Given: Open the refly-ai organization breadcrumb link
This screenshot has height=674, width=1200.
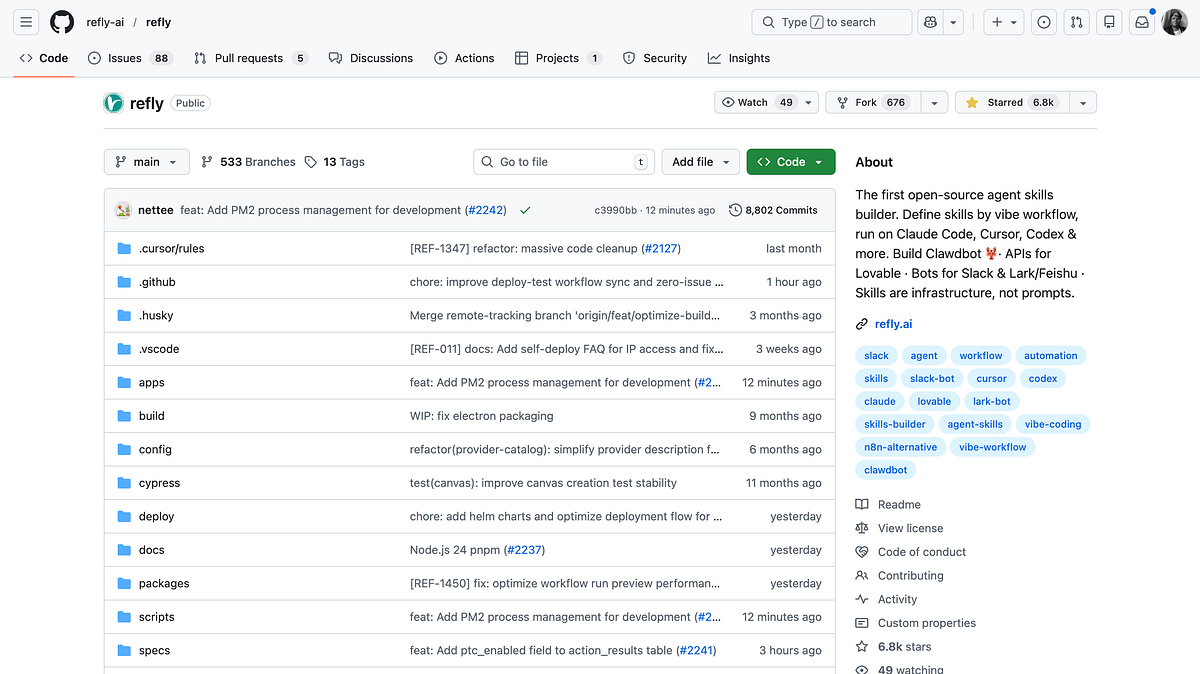Looking at the screenshot, I should [105, 22].
